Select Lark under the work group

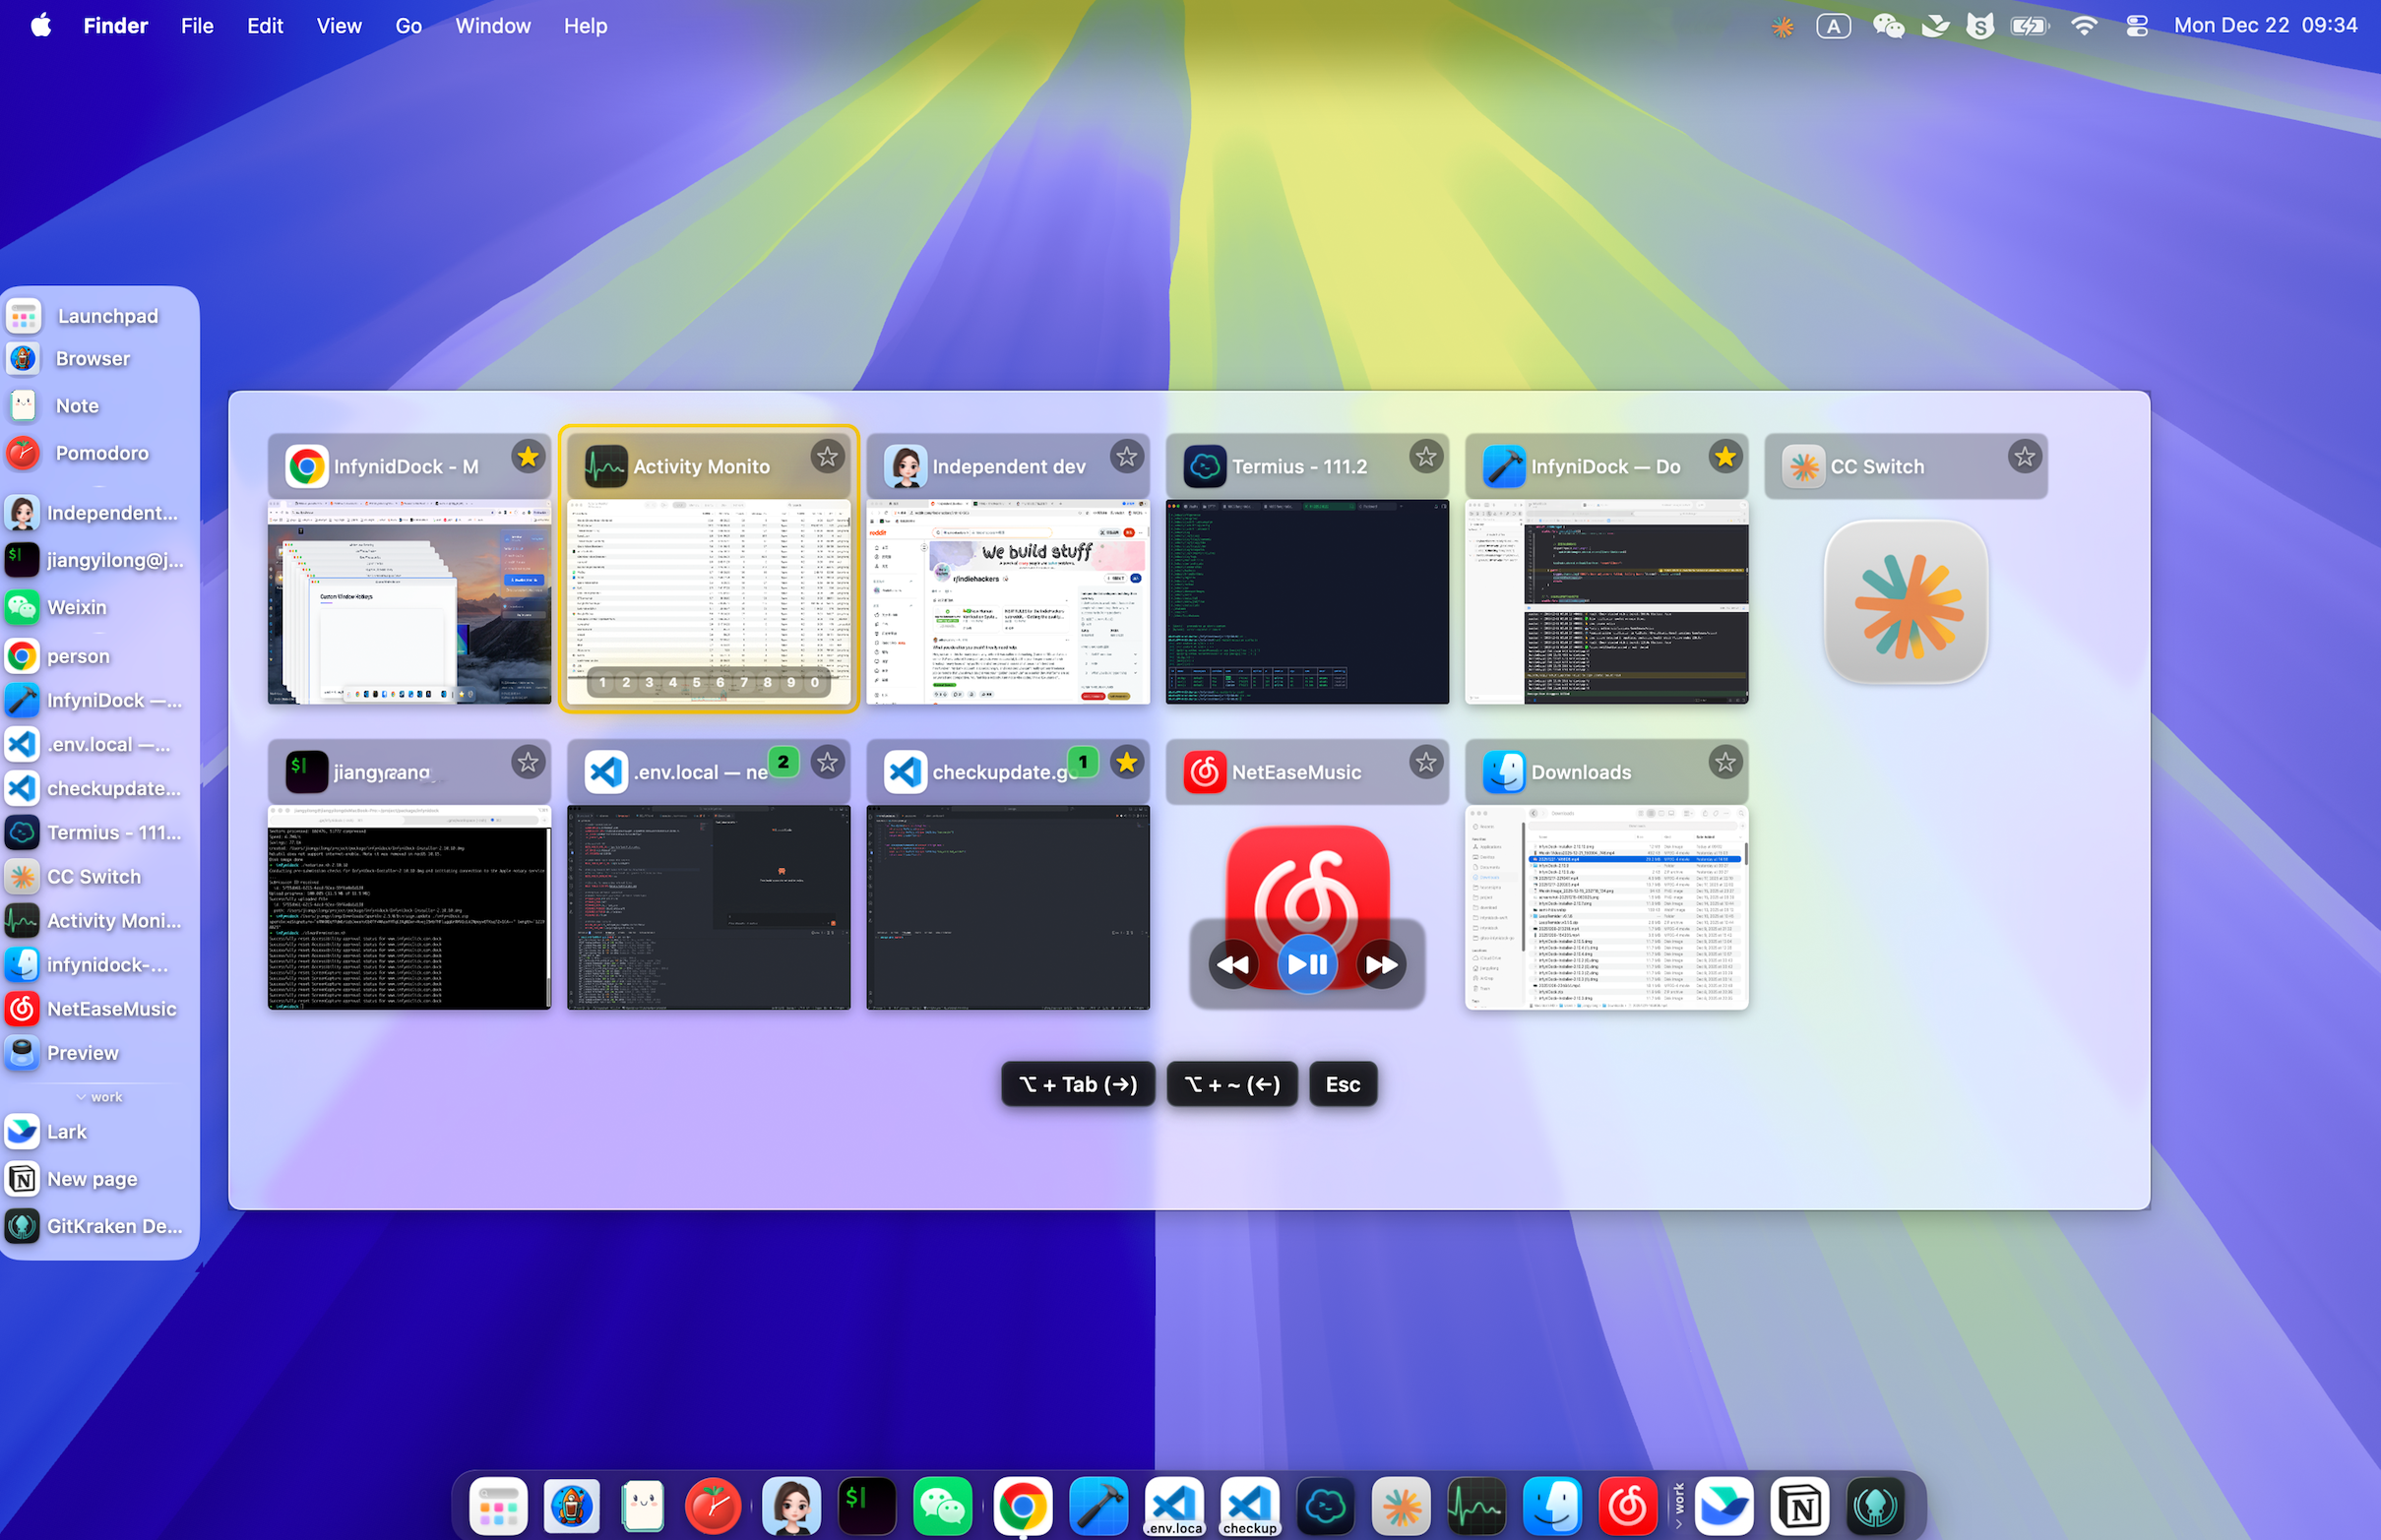point(67,1131)
